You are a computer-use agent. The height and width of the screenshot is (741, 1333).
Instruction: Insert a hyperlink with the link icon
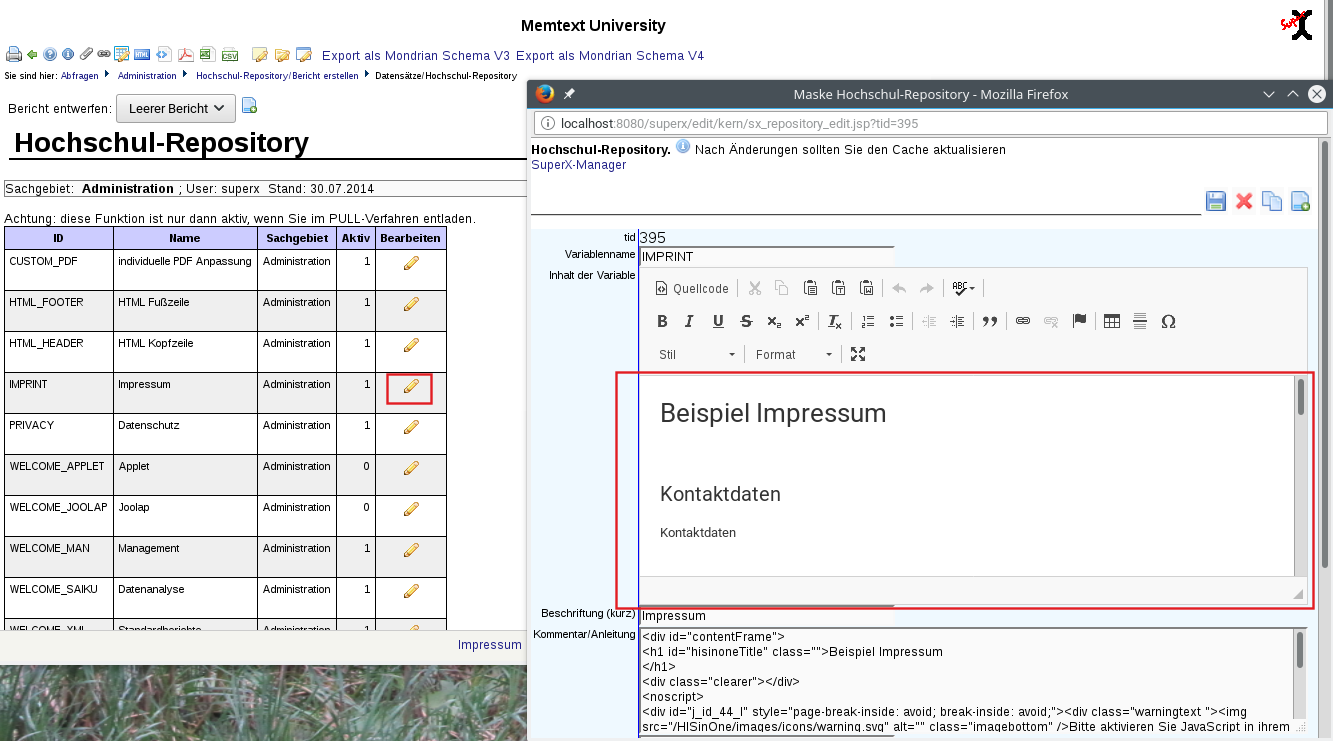(x=1023, y=321)
